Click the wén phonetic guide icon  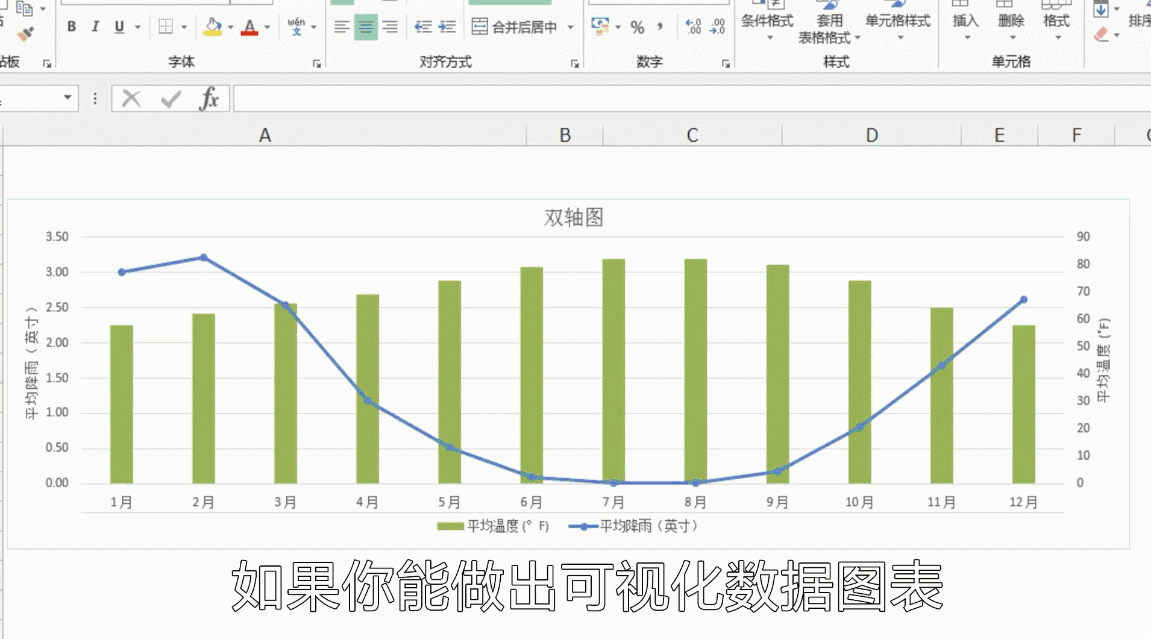[x=296, y=27]
